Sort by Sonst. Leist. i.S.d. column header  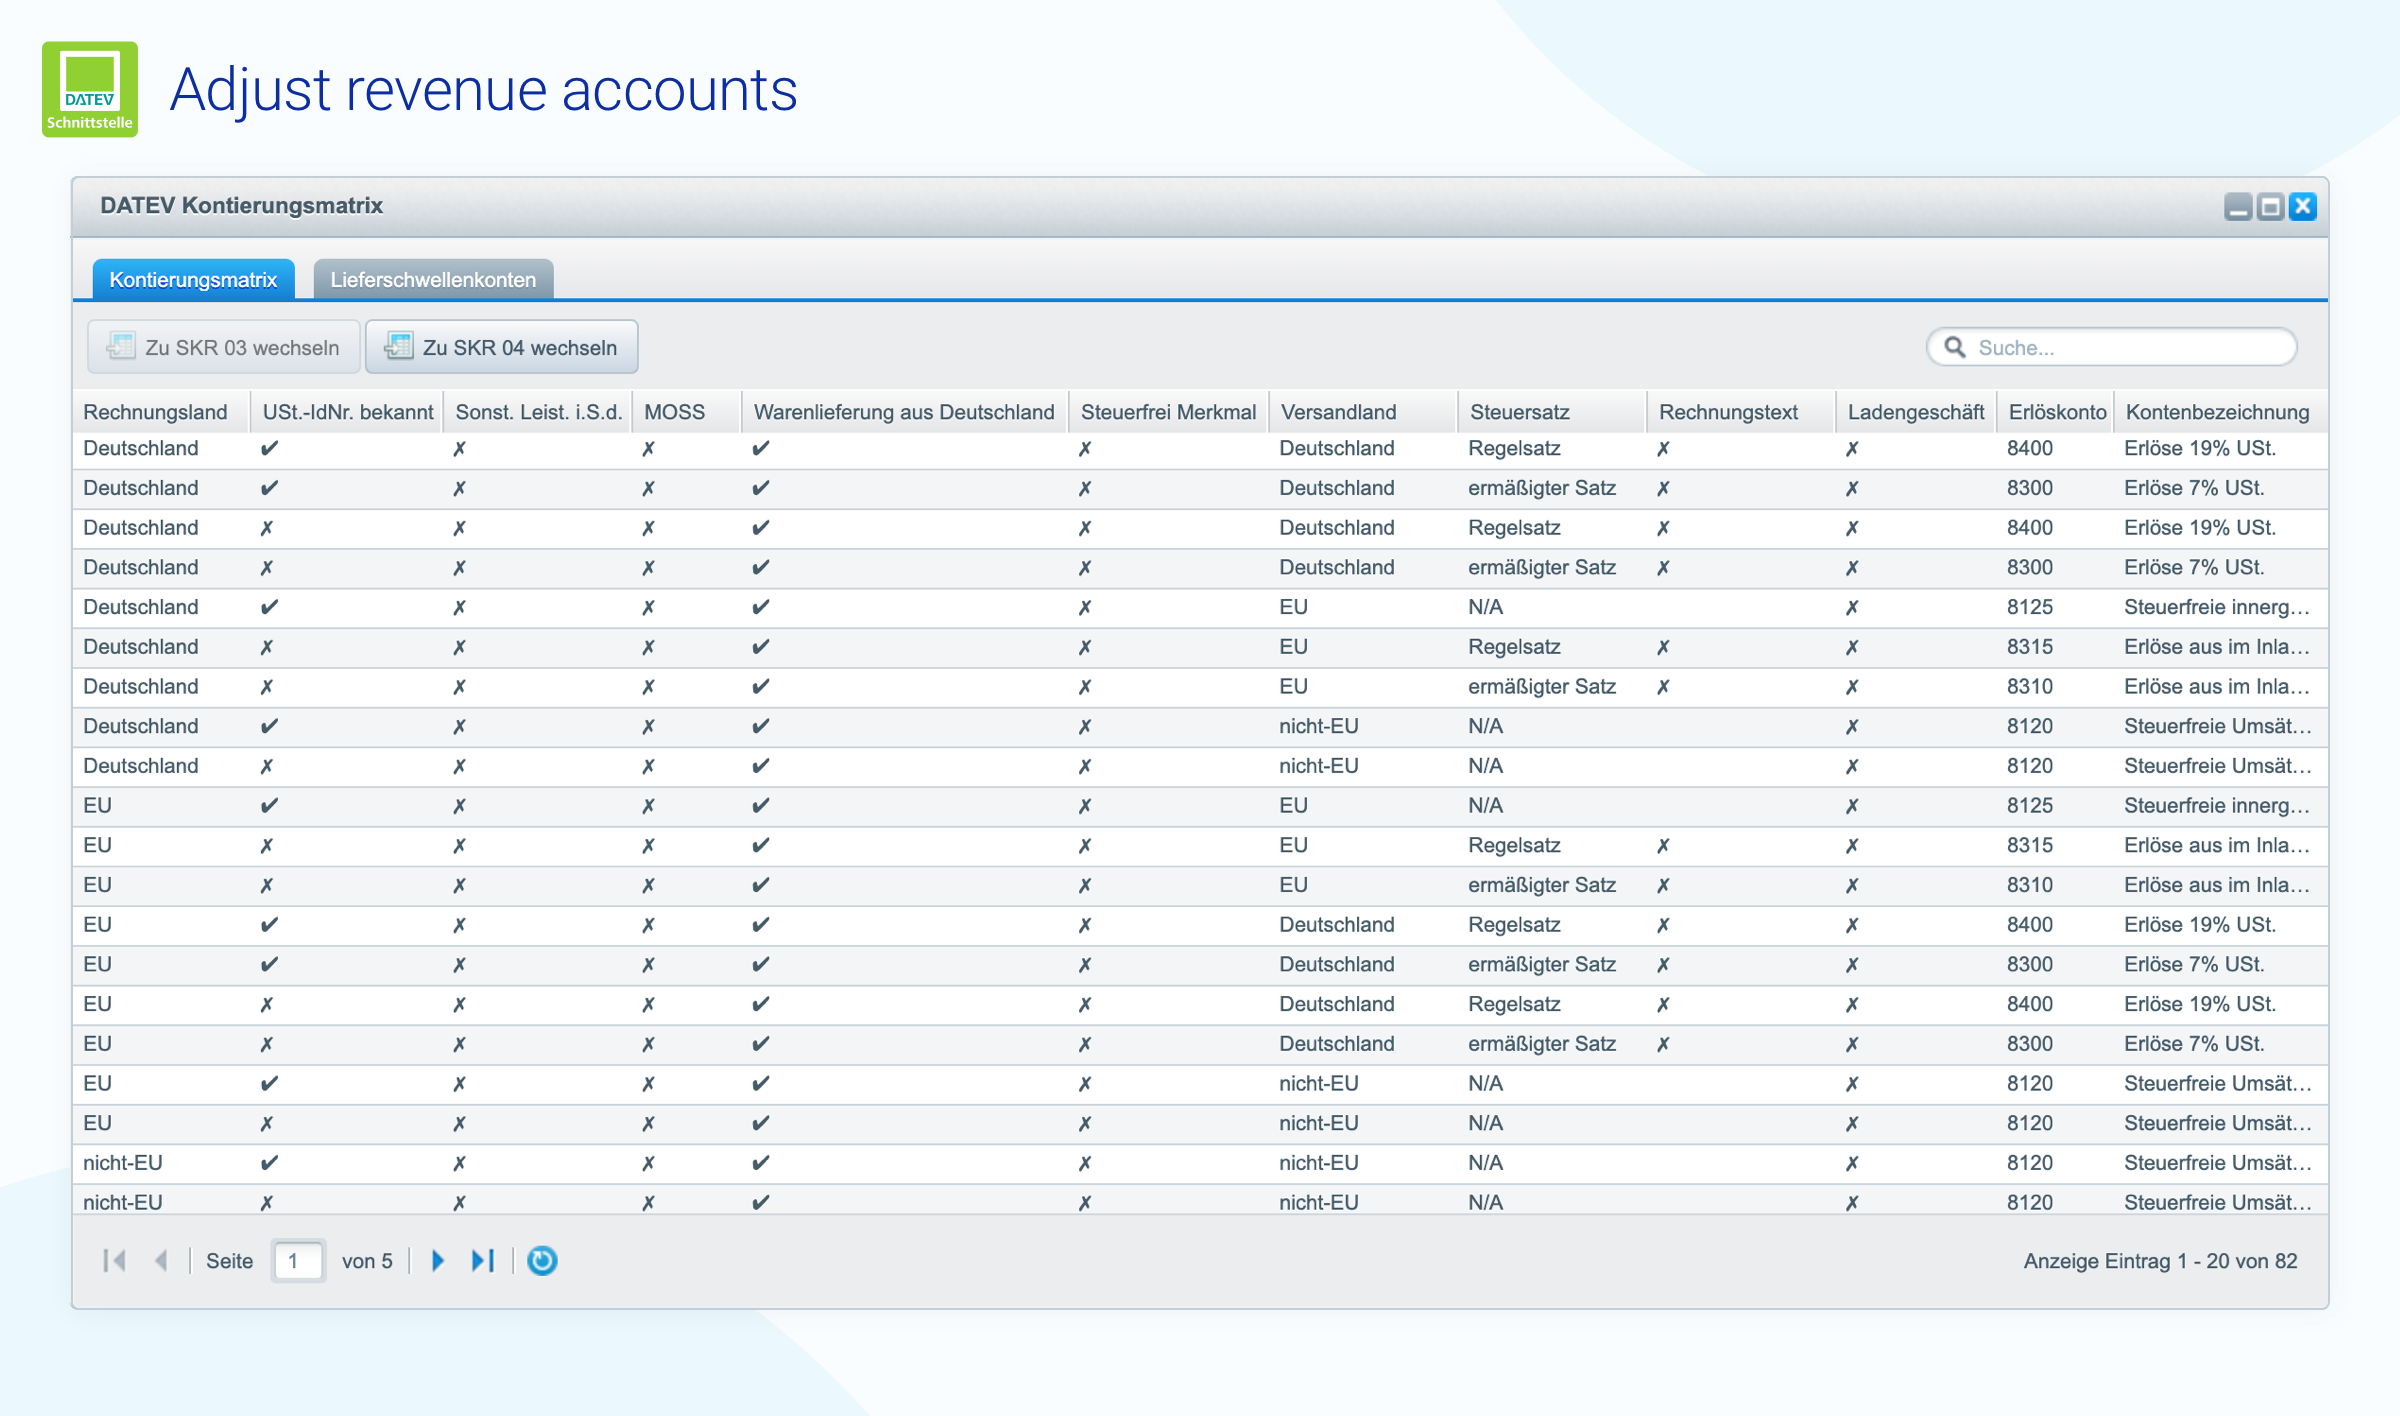pos(538,412)
